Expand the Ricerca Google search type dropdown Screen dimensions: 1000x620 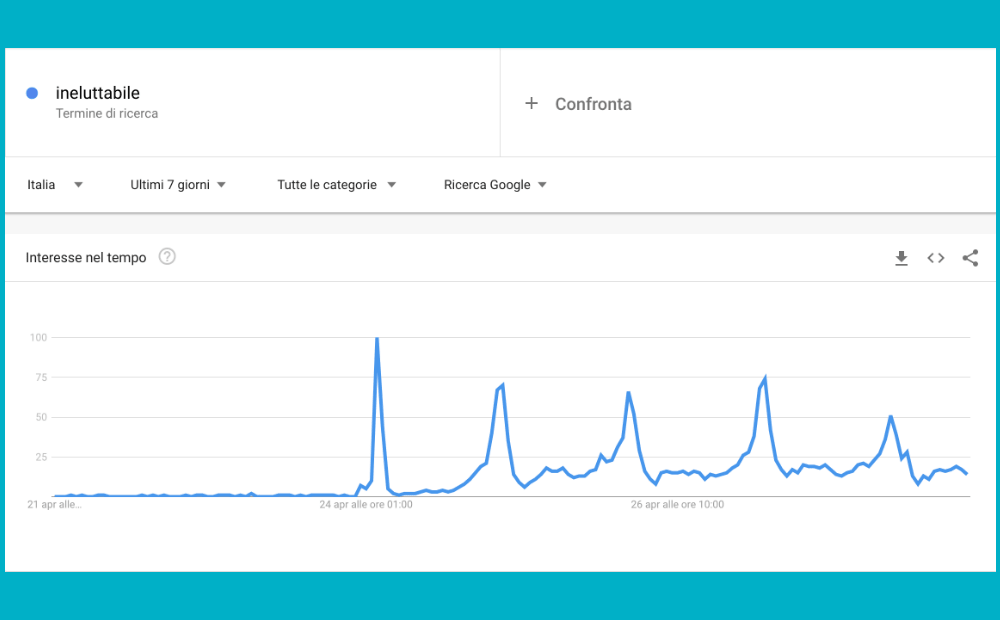coord(495,184)
